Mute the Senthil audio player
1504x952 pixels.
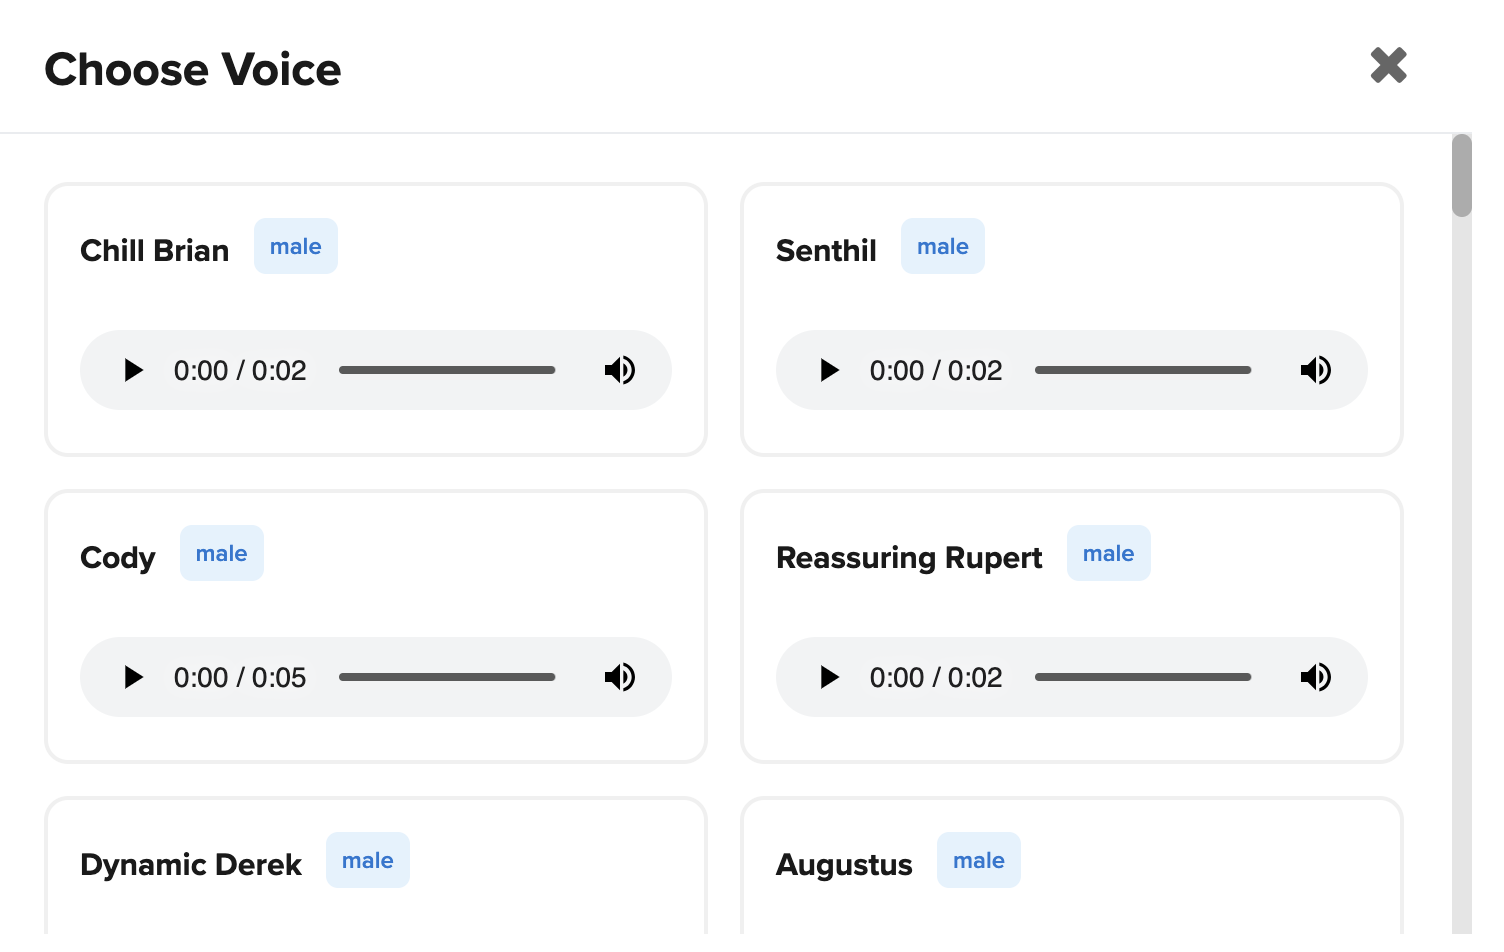[x=1316, y=371]
